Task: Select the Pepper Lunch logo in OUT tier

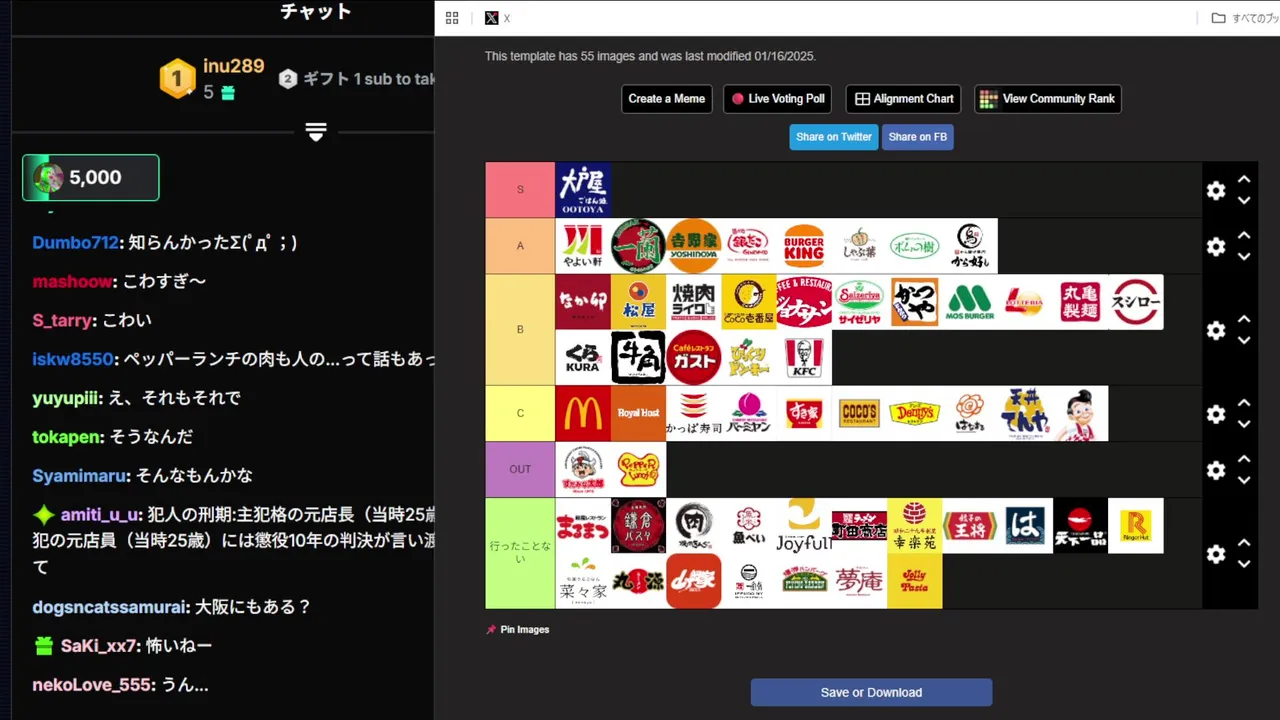Action: (x=638, y=470)
